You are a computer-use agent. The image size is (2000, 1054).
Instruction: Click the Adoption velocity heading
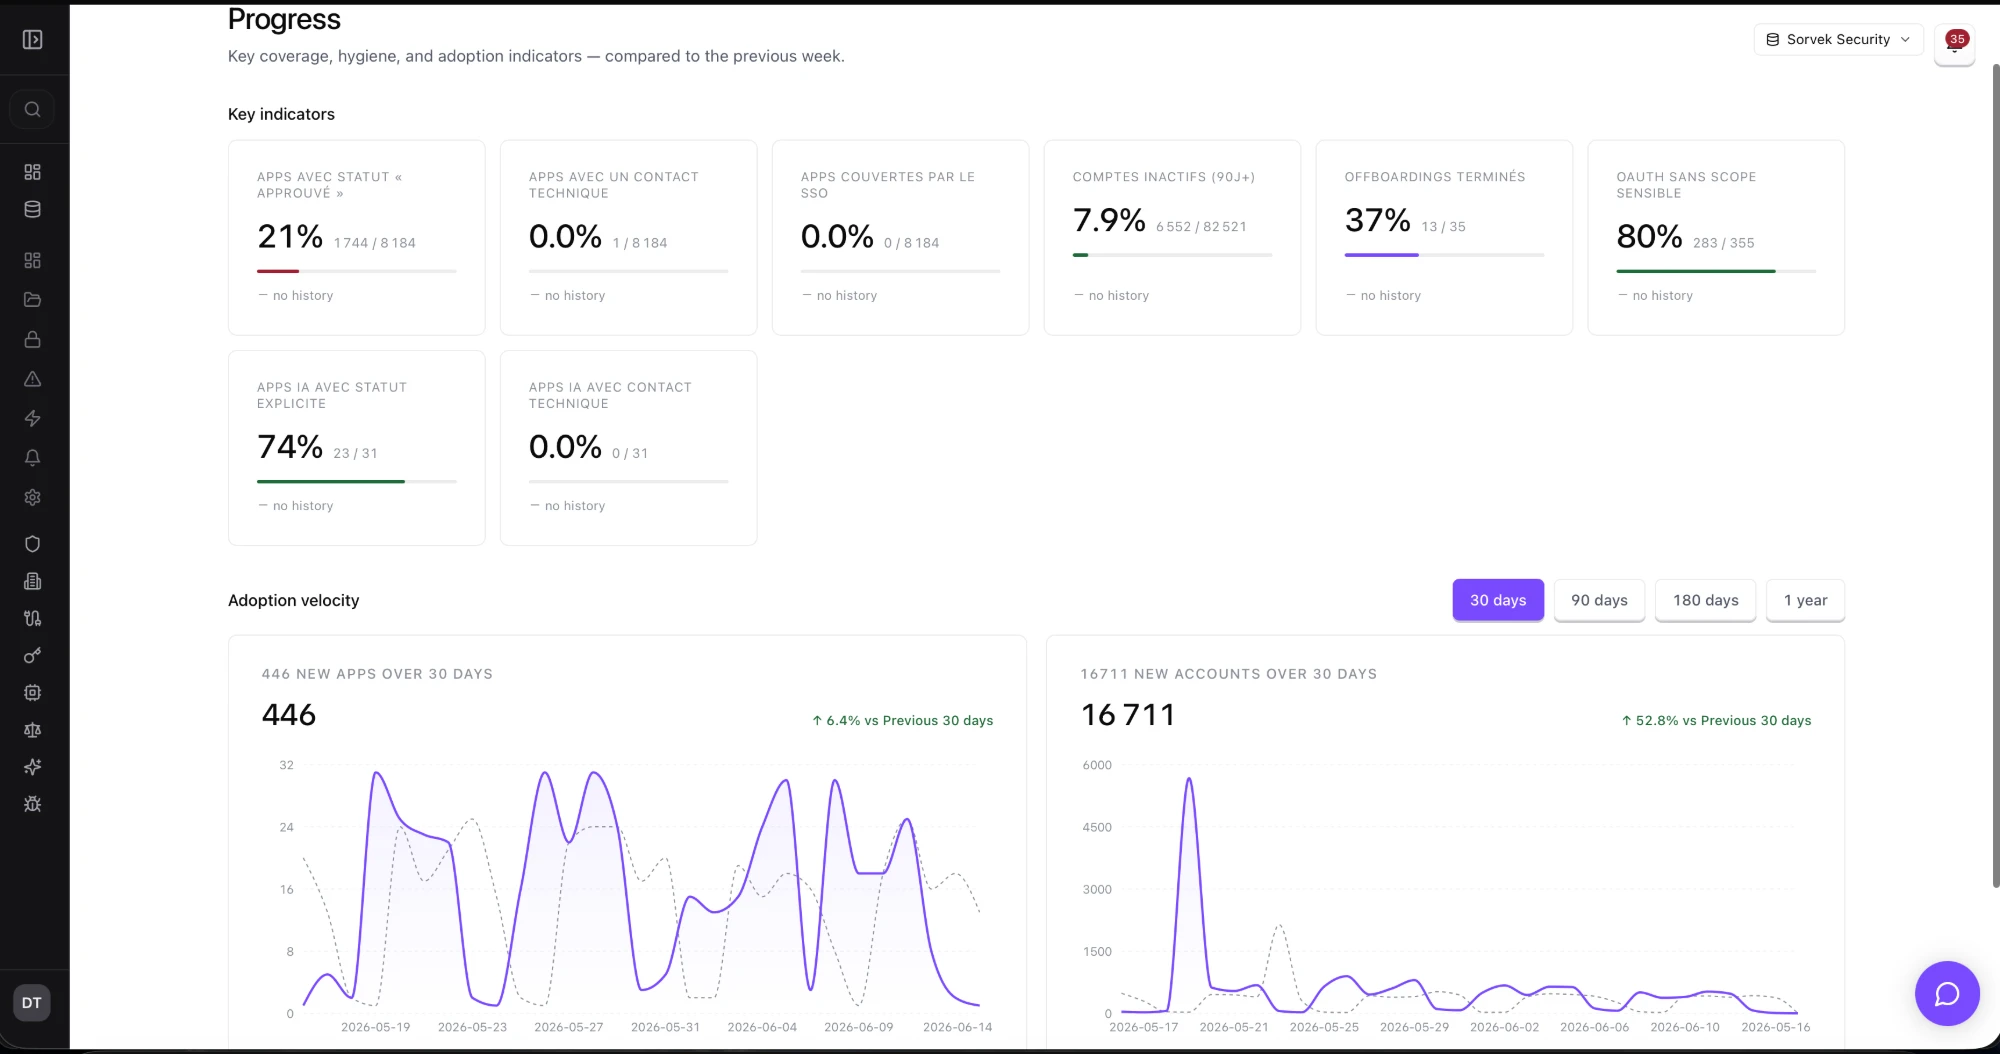[x=293, y=600]
